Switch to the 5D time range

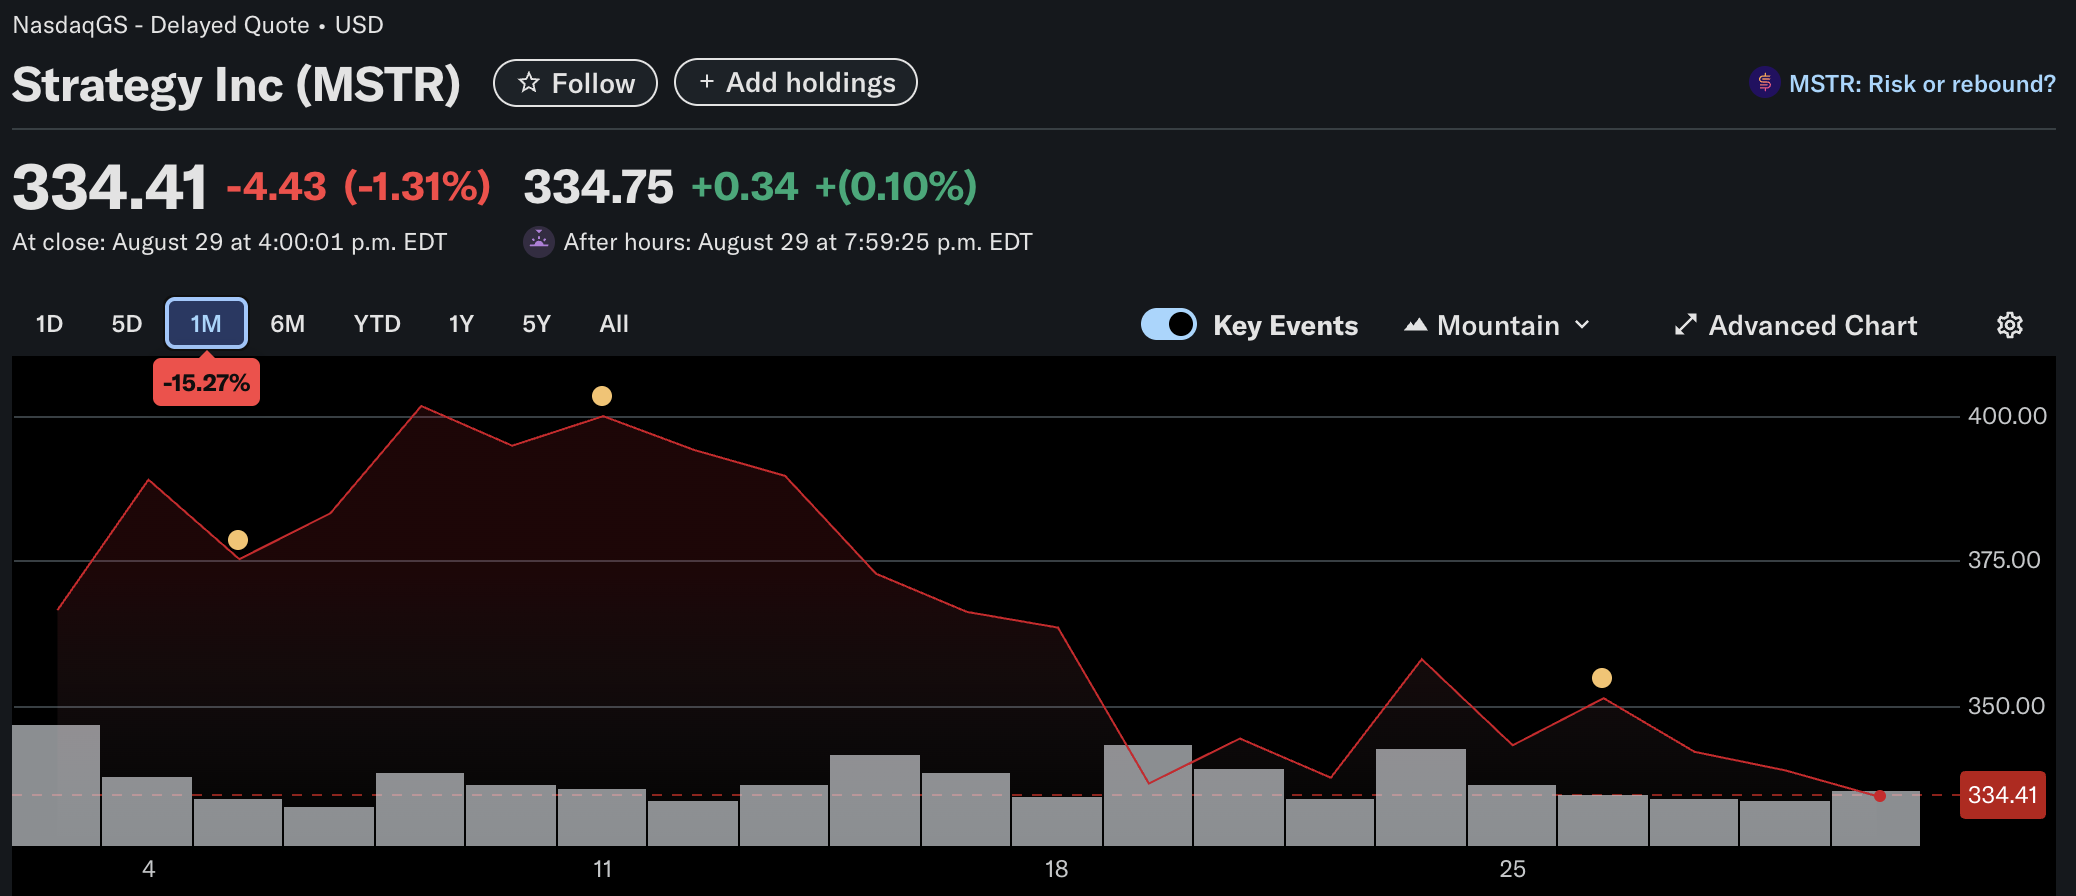pos(126,324)
